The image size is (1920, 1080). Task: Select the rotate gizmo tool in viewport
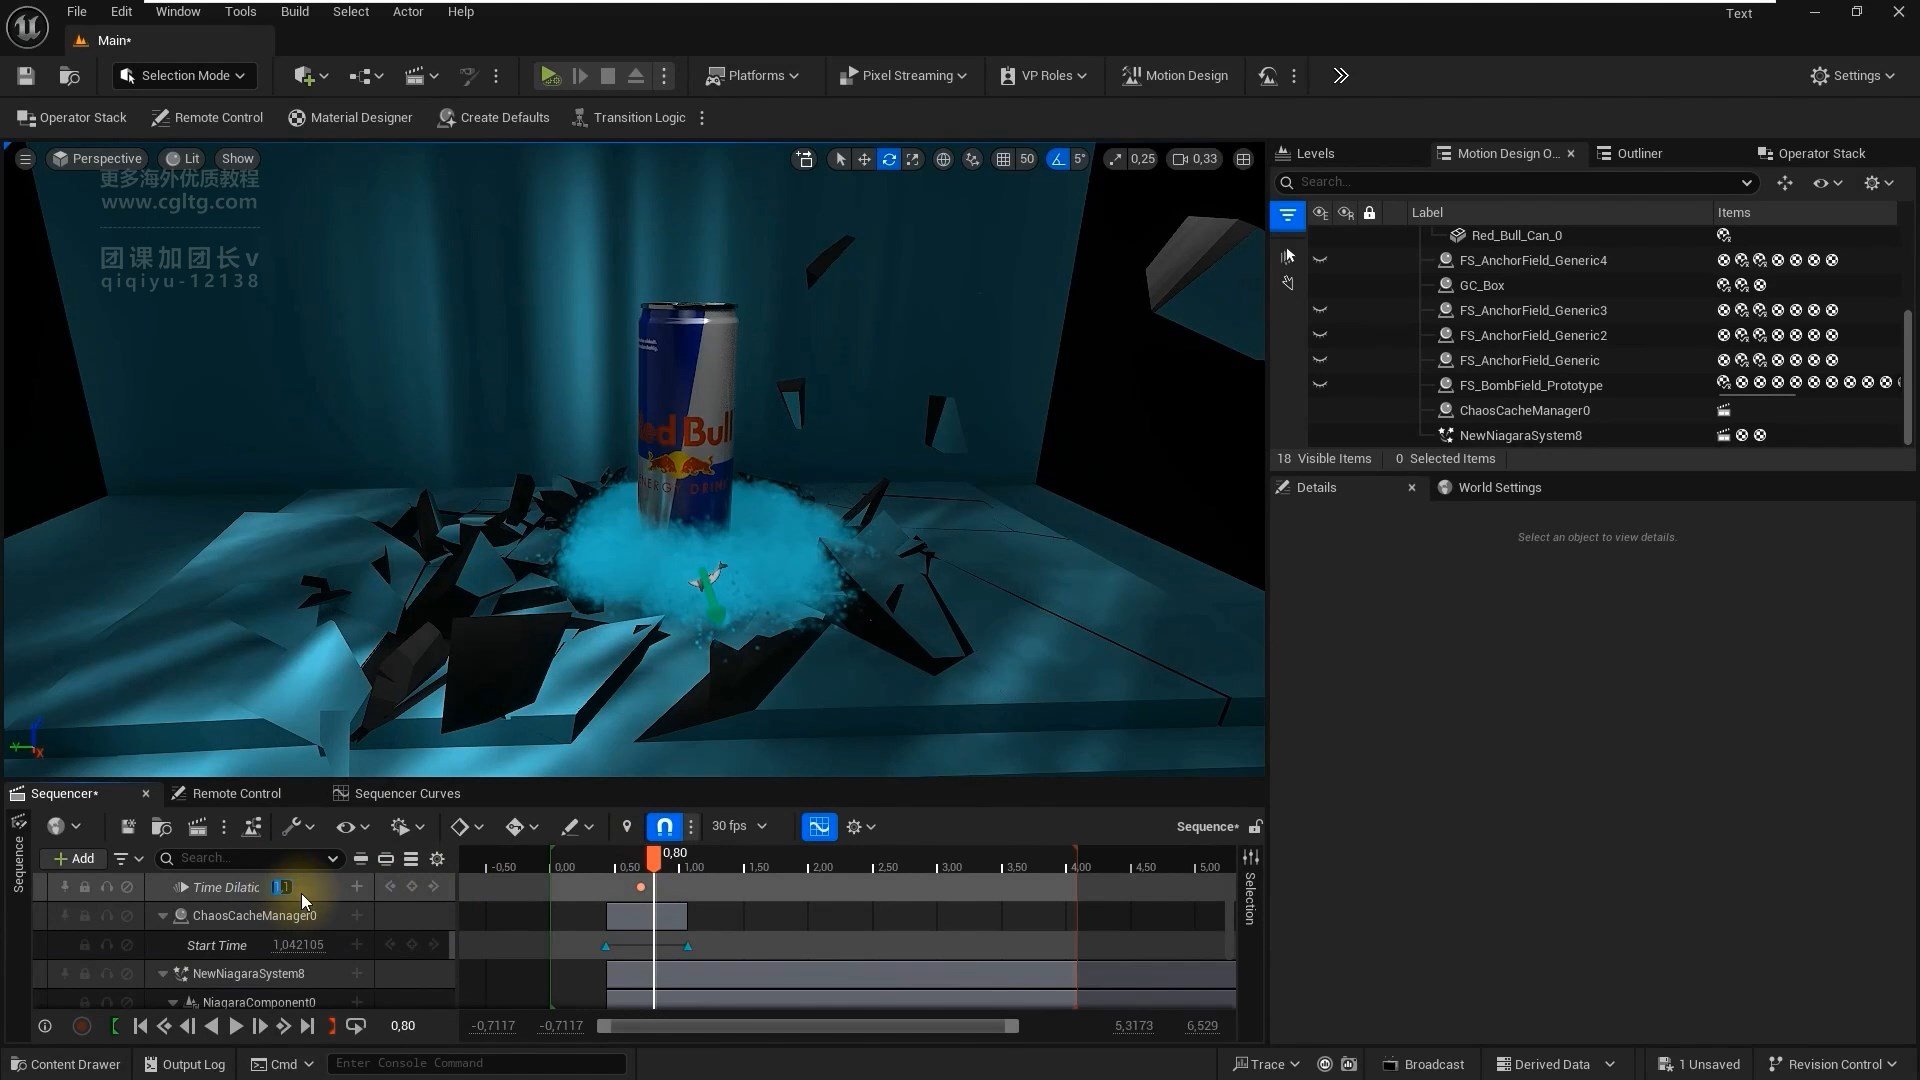[x=888, y=159]
